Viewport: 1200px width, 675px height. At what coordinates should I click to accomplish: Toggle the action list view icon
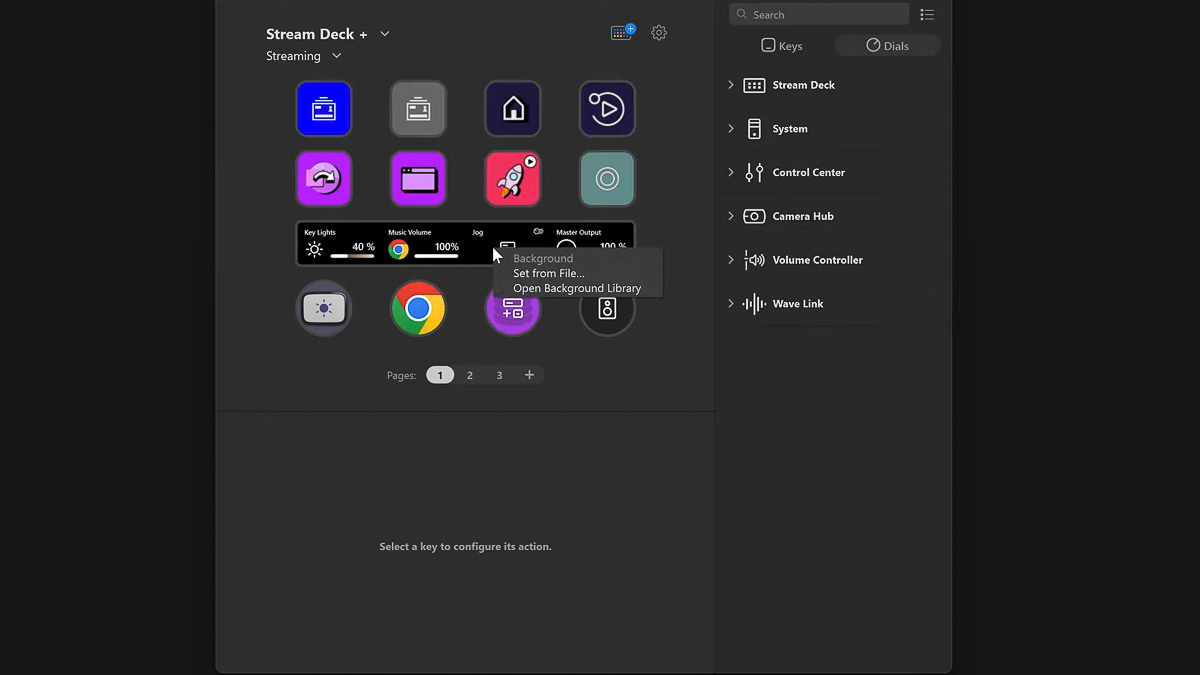pos(927,15)
